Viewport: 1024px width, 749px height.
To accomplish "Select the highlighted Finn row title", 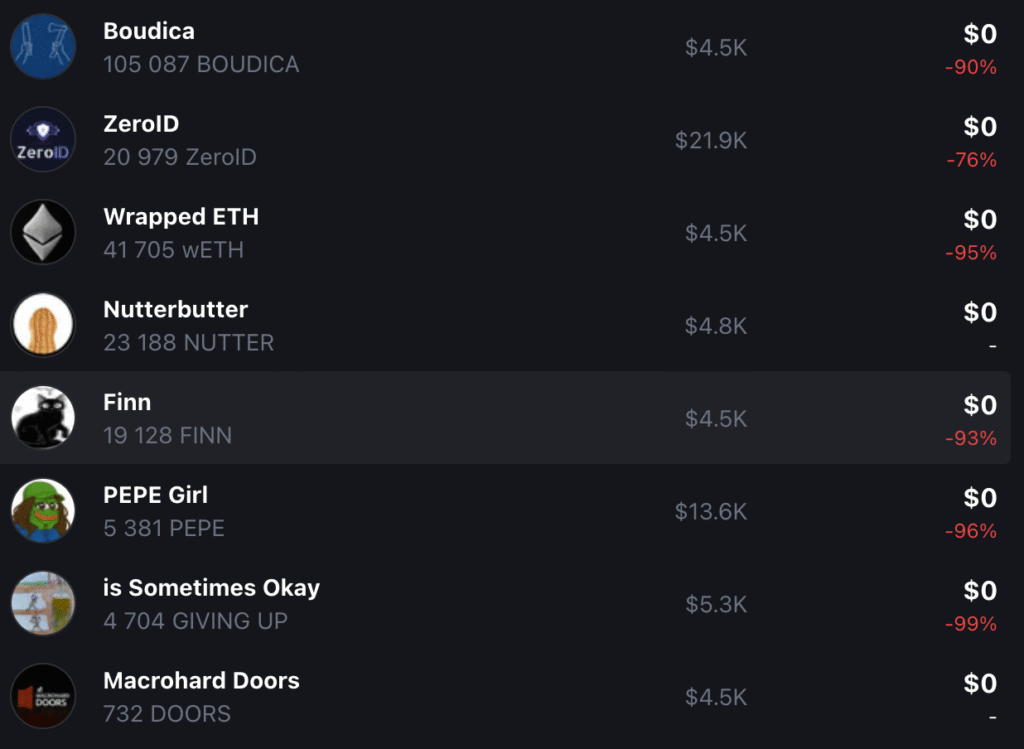I will (x=127, y=403).
